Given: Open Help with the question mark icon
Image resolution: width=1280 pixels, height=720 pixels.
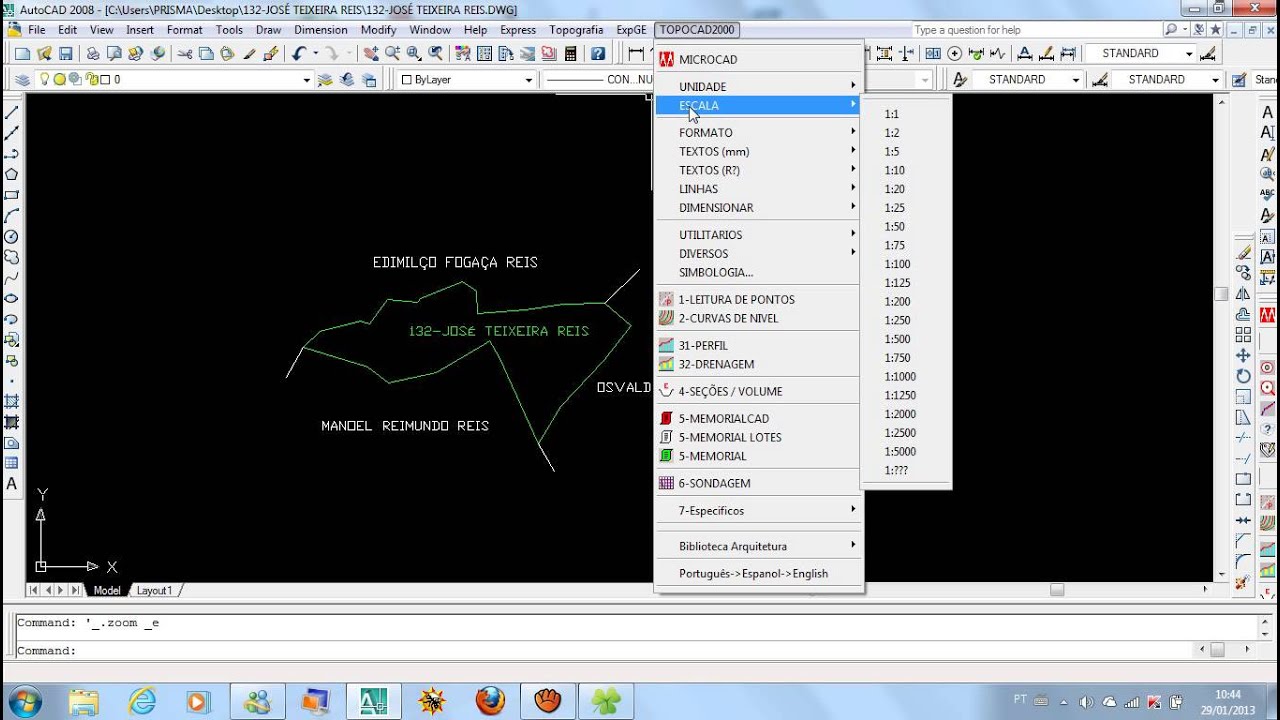Looking at the screenshot, I should [598, 54].
